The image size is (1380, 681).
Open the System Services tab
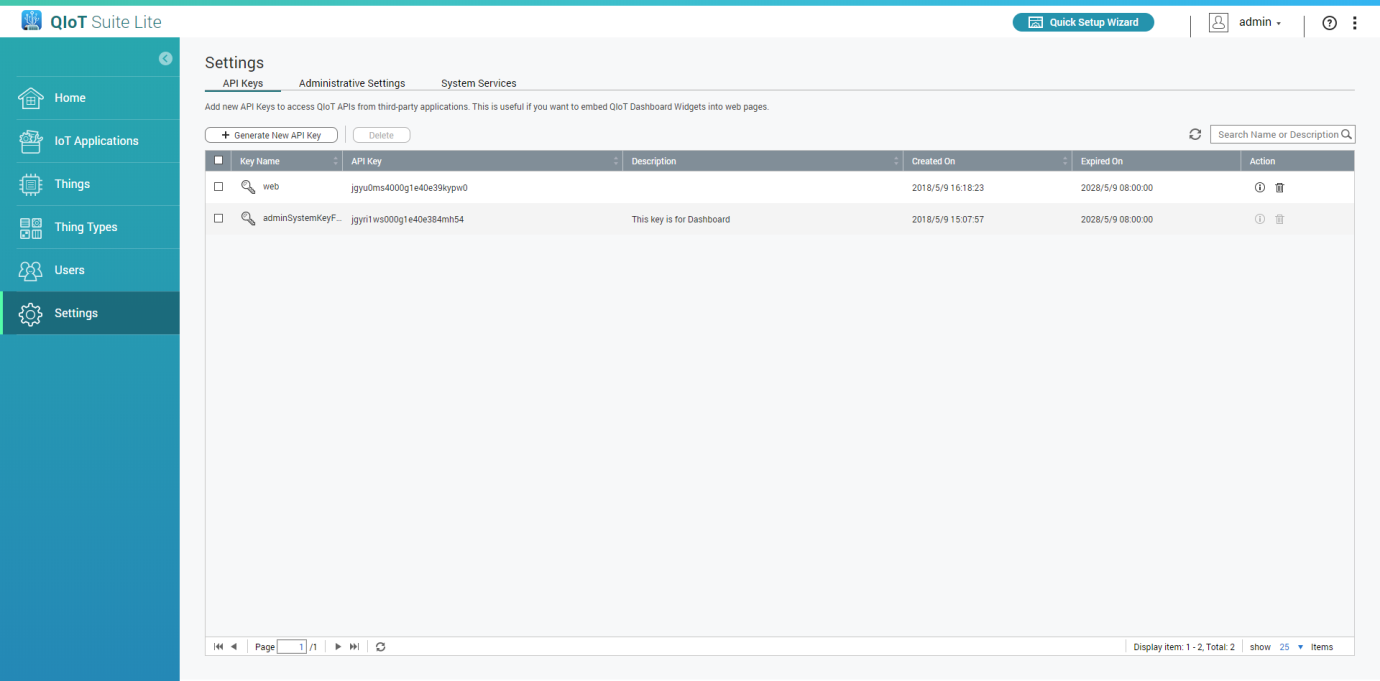pos(478,83)
